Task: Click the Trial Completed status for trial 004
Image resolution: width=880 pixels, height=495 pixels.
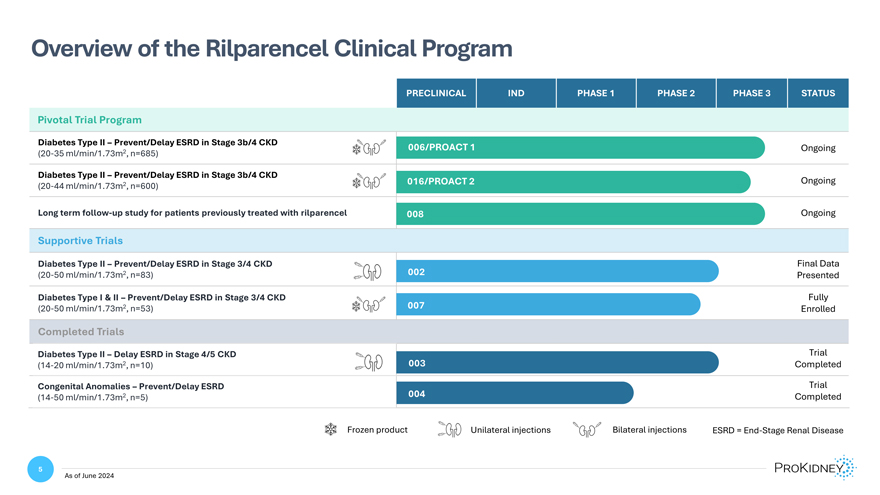Action: (x=818, y=391)
